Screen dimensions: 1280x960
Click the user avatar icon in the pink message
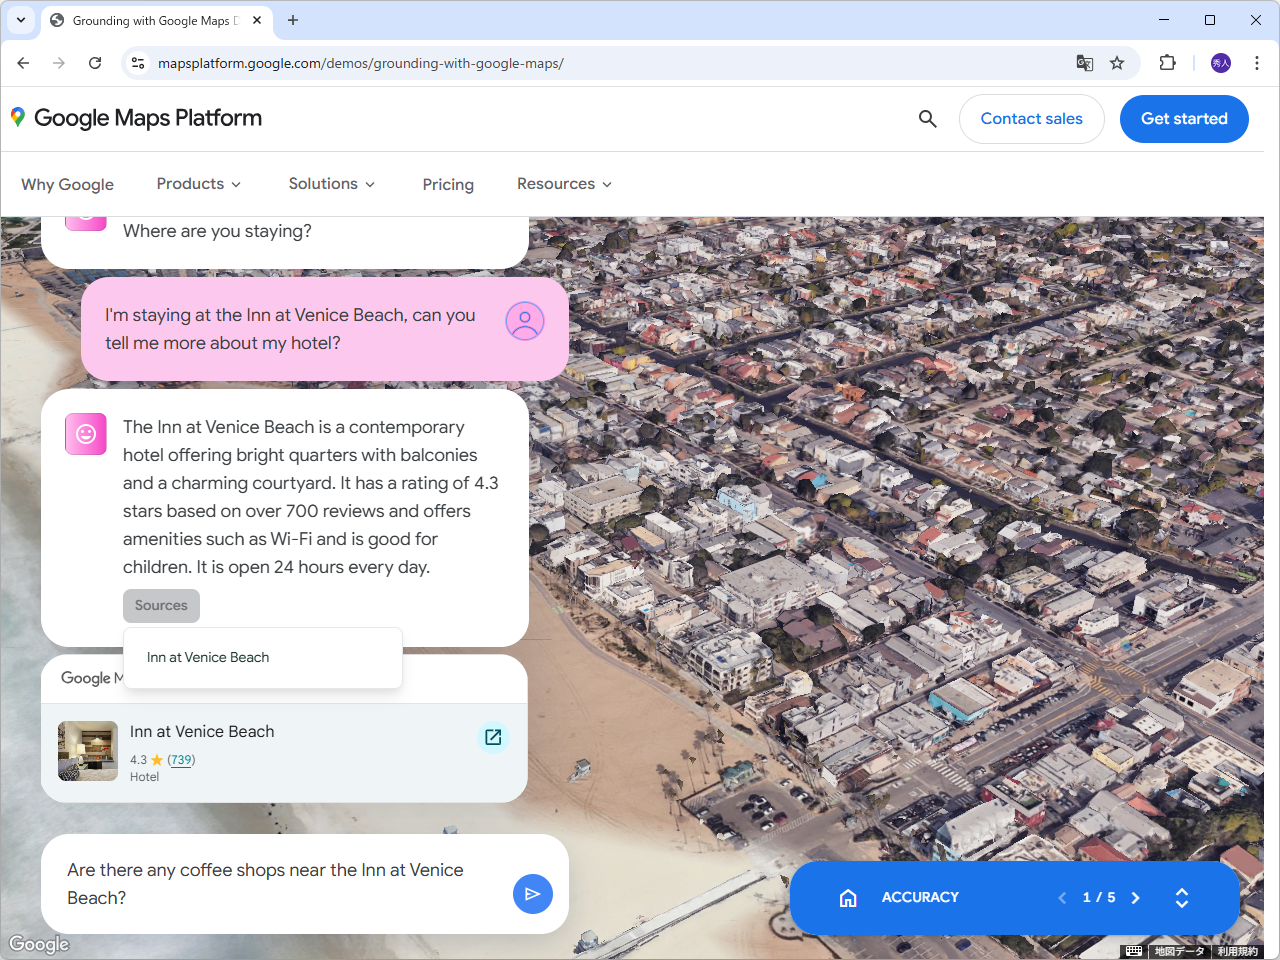pos(524,320)
